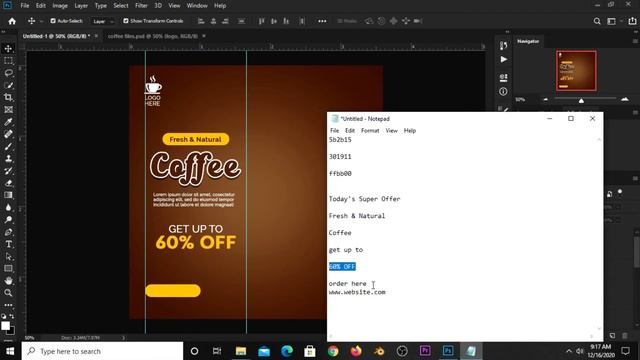This screenshot has width=640, height=360.
Task: Select the Crop tool
Action: (8, 98)
